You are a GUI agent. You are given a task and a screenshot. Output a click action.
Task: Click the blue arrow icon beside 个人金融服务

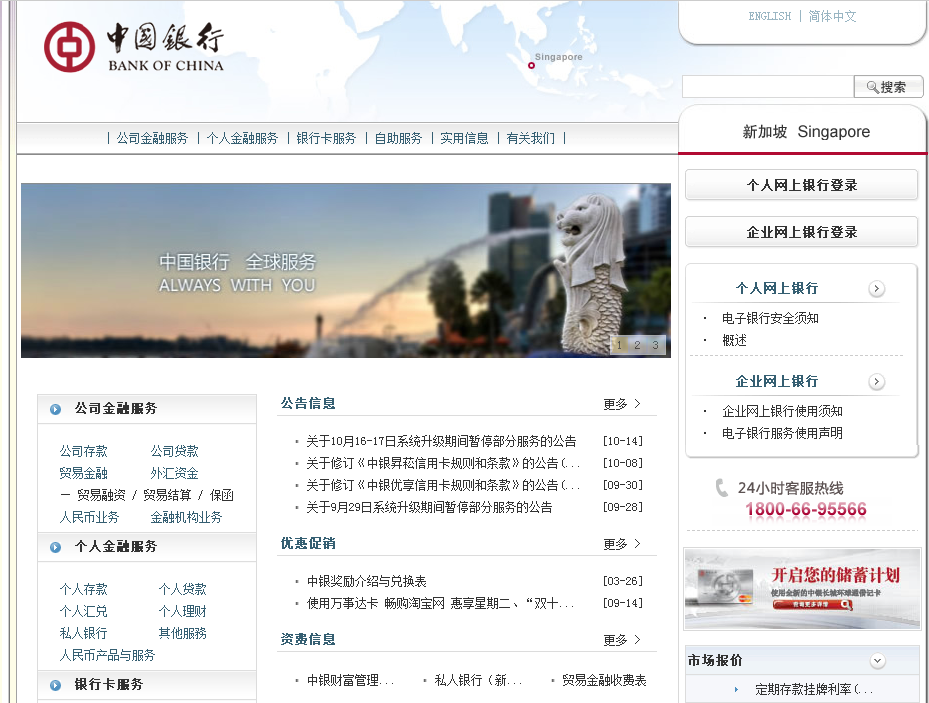[56, 547]
